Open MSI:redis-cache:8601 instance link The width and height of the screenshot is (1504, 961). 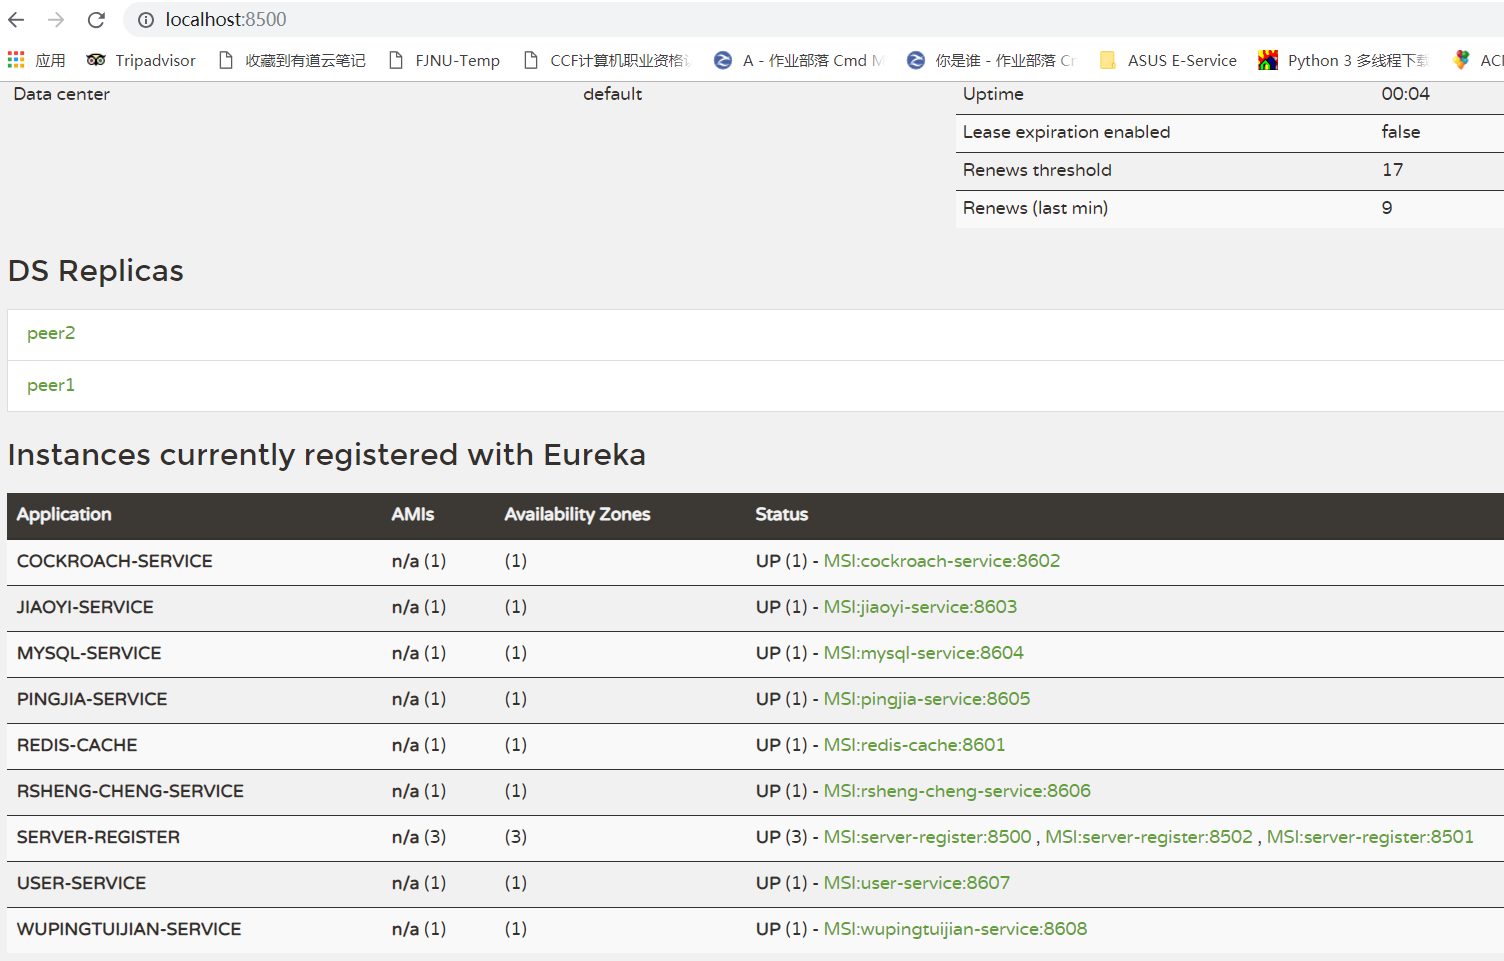914,745
